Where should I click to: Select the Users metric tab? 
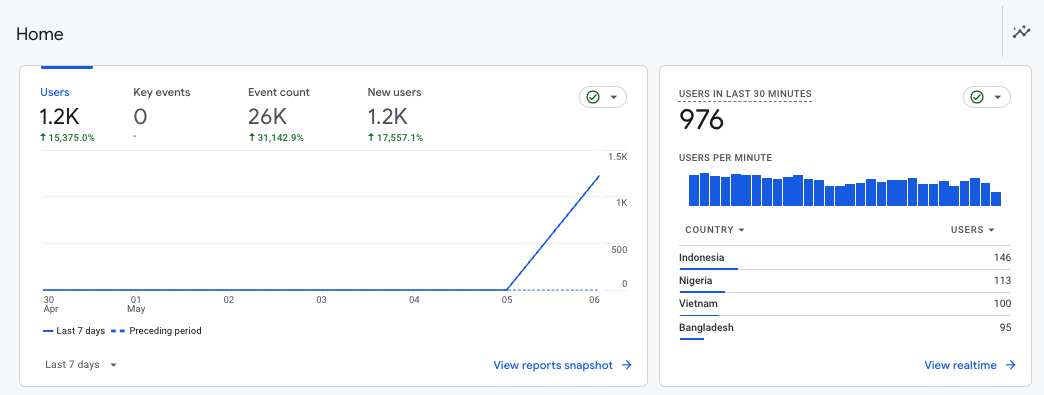click(x=67, y=115)
